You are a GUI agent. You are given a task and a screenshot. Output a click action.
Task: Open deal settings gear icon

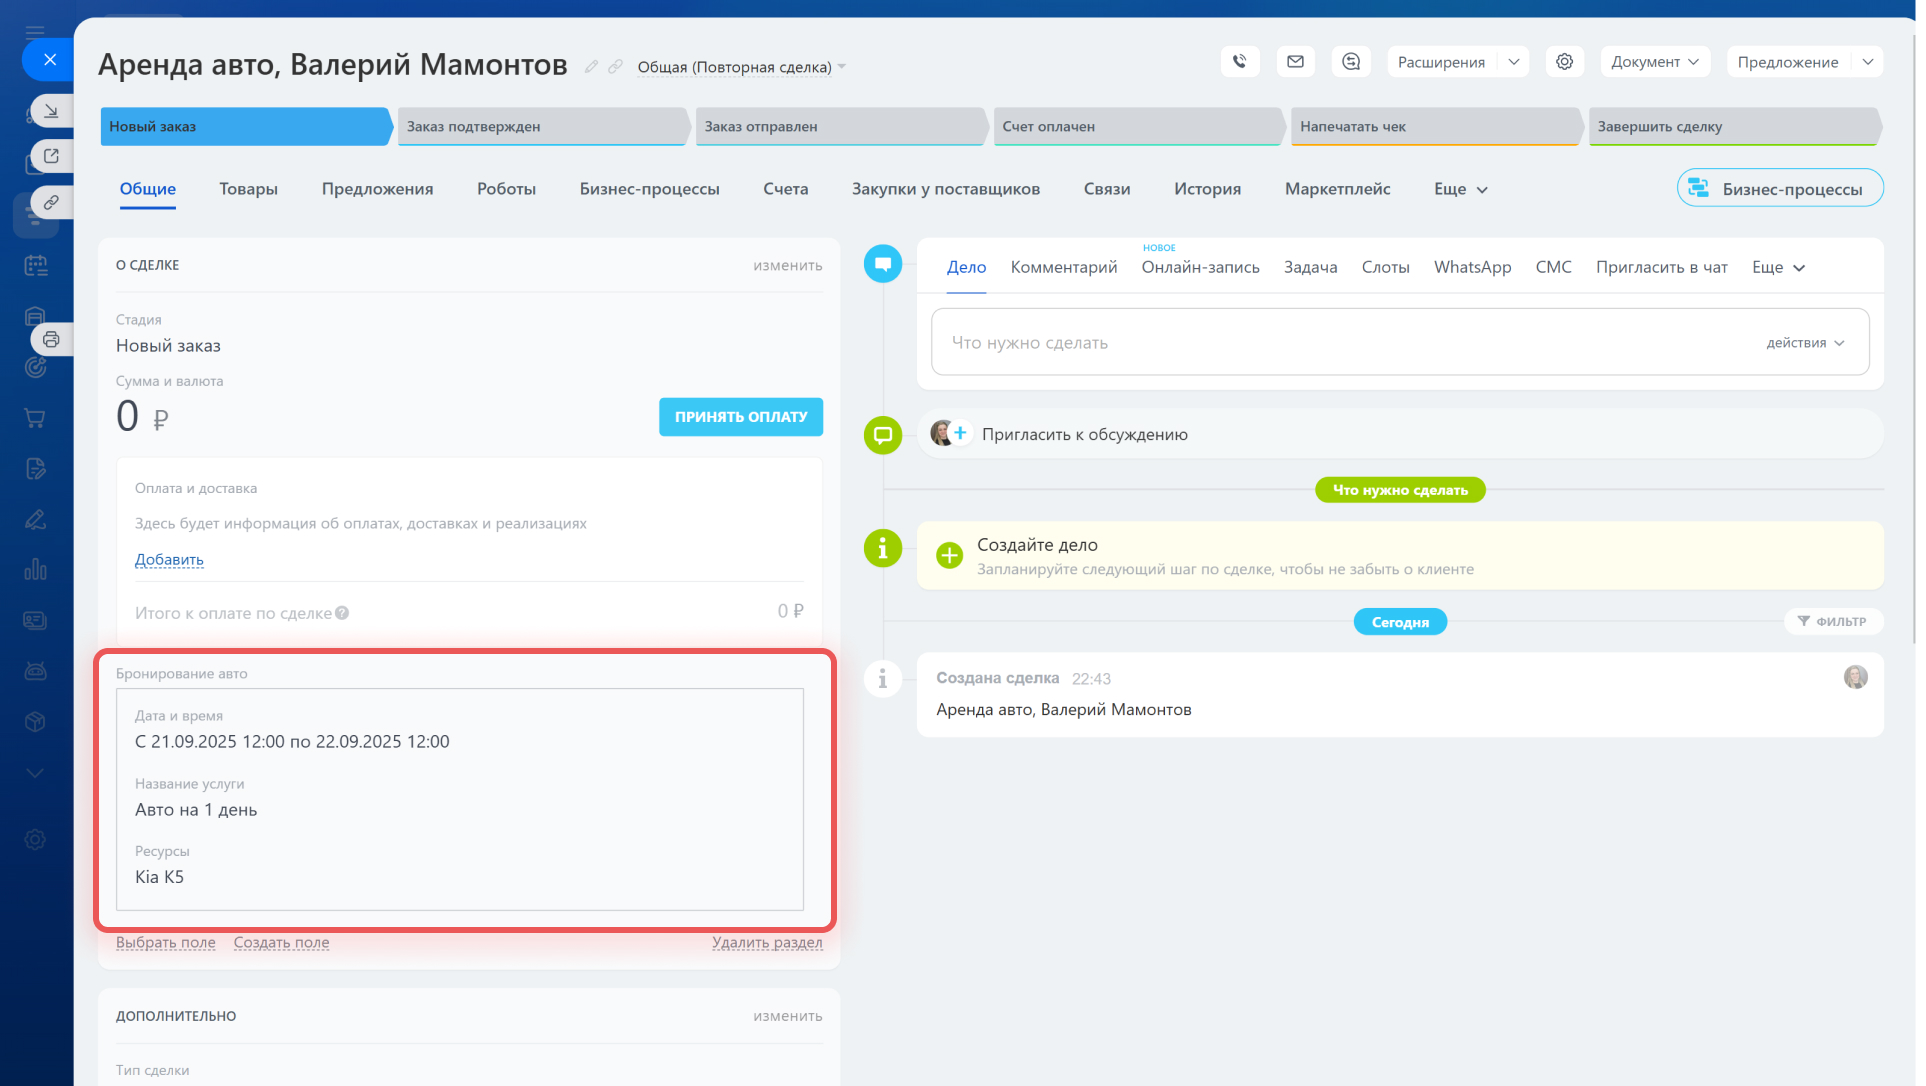tap(1564, 62)
